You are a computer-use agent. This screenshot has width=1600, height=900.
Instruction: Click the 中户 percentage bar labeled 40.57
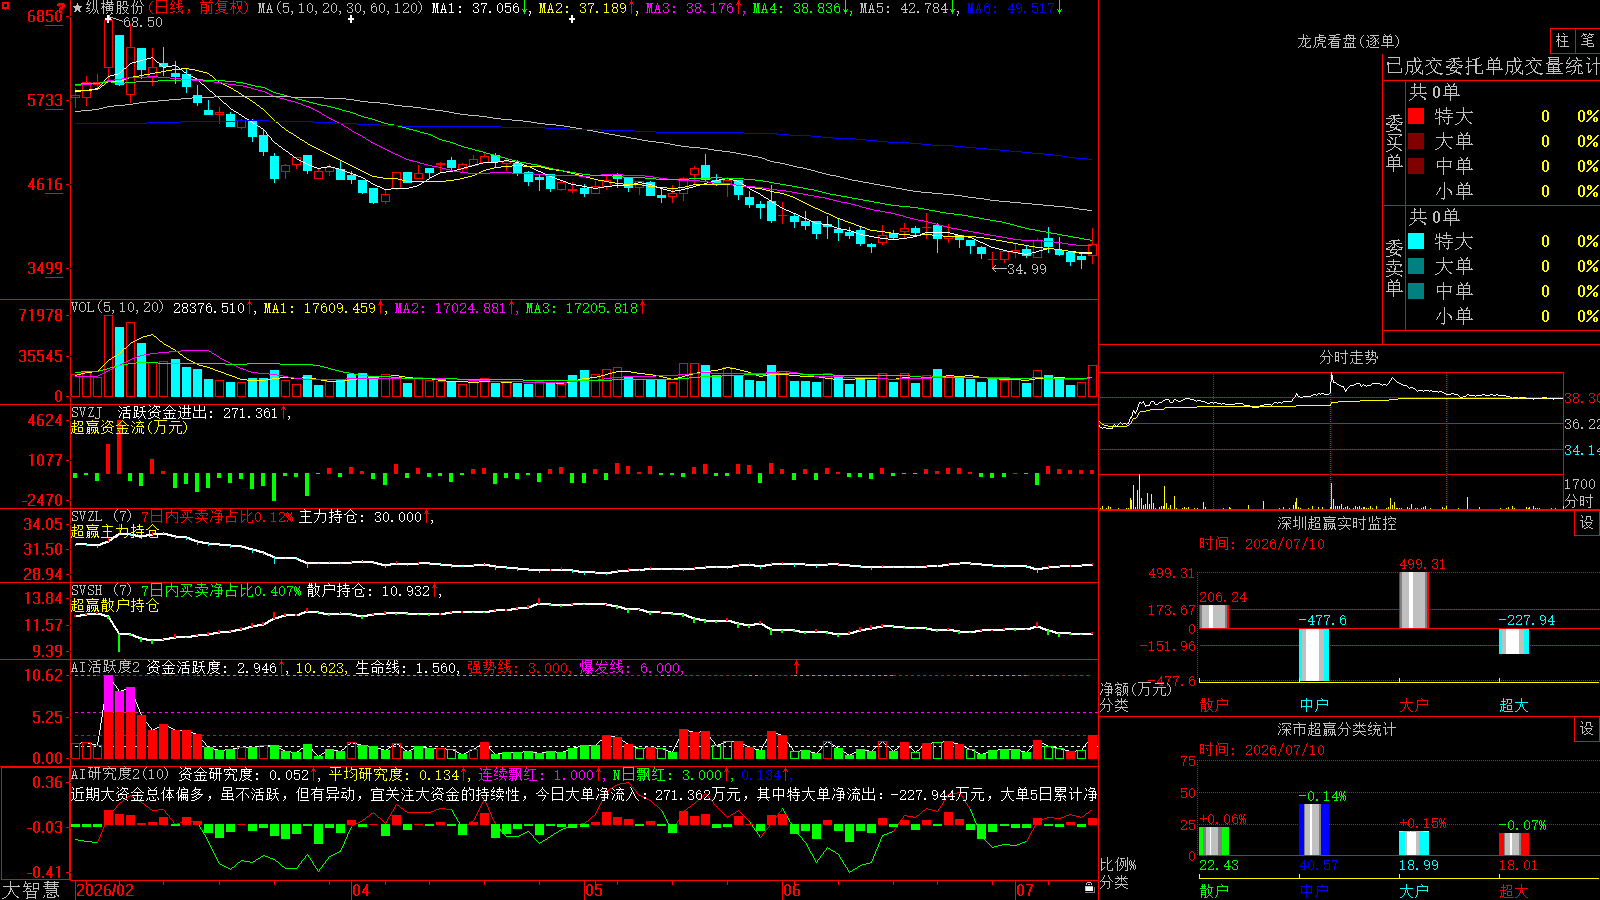tap(1314, 830)
